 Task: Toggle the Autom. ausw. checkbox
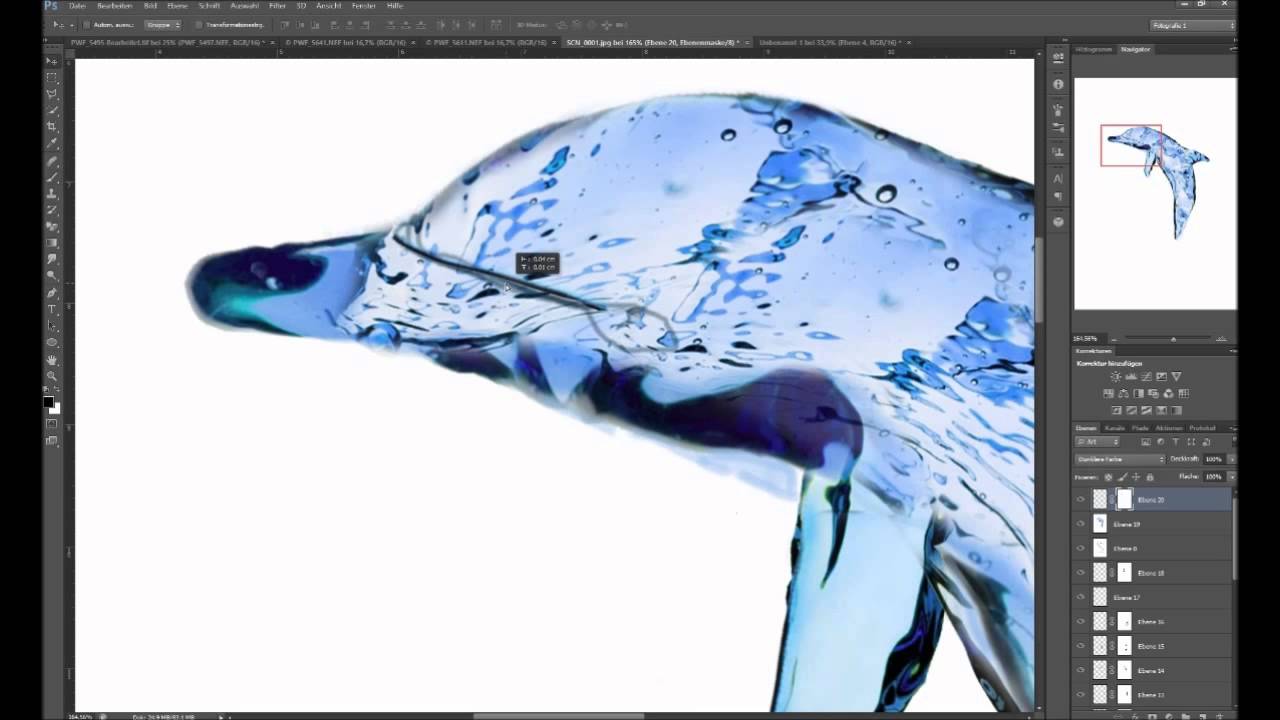(87, 24)
